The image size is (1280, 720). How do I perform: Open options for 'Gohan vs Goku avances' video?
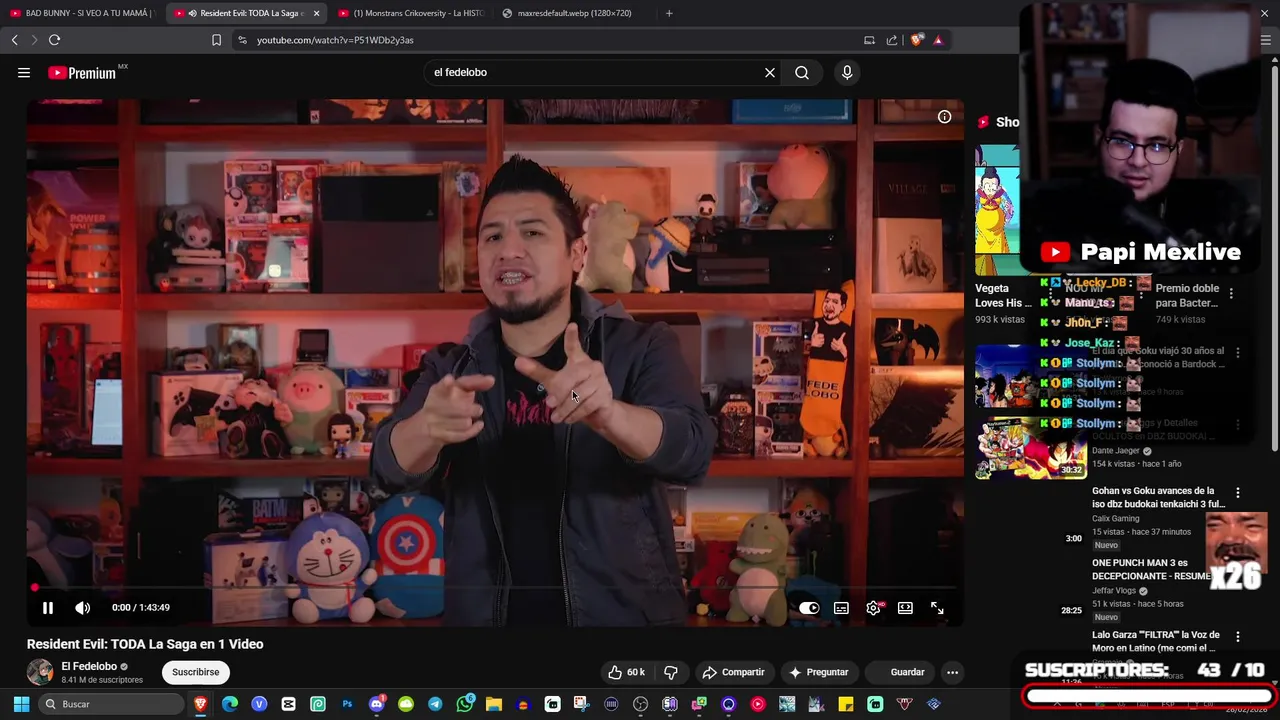click(x=1238, y=493)
